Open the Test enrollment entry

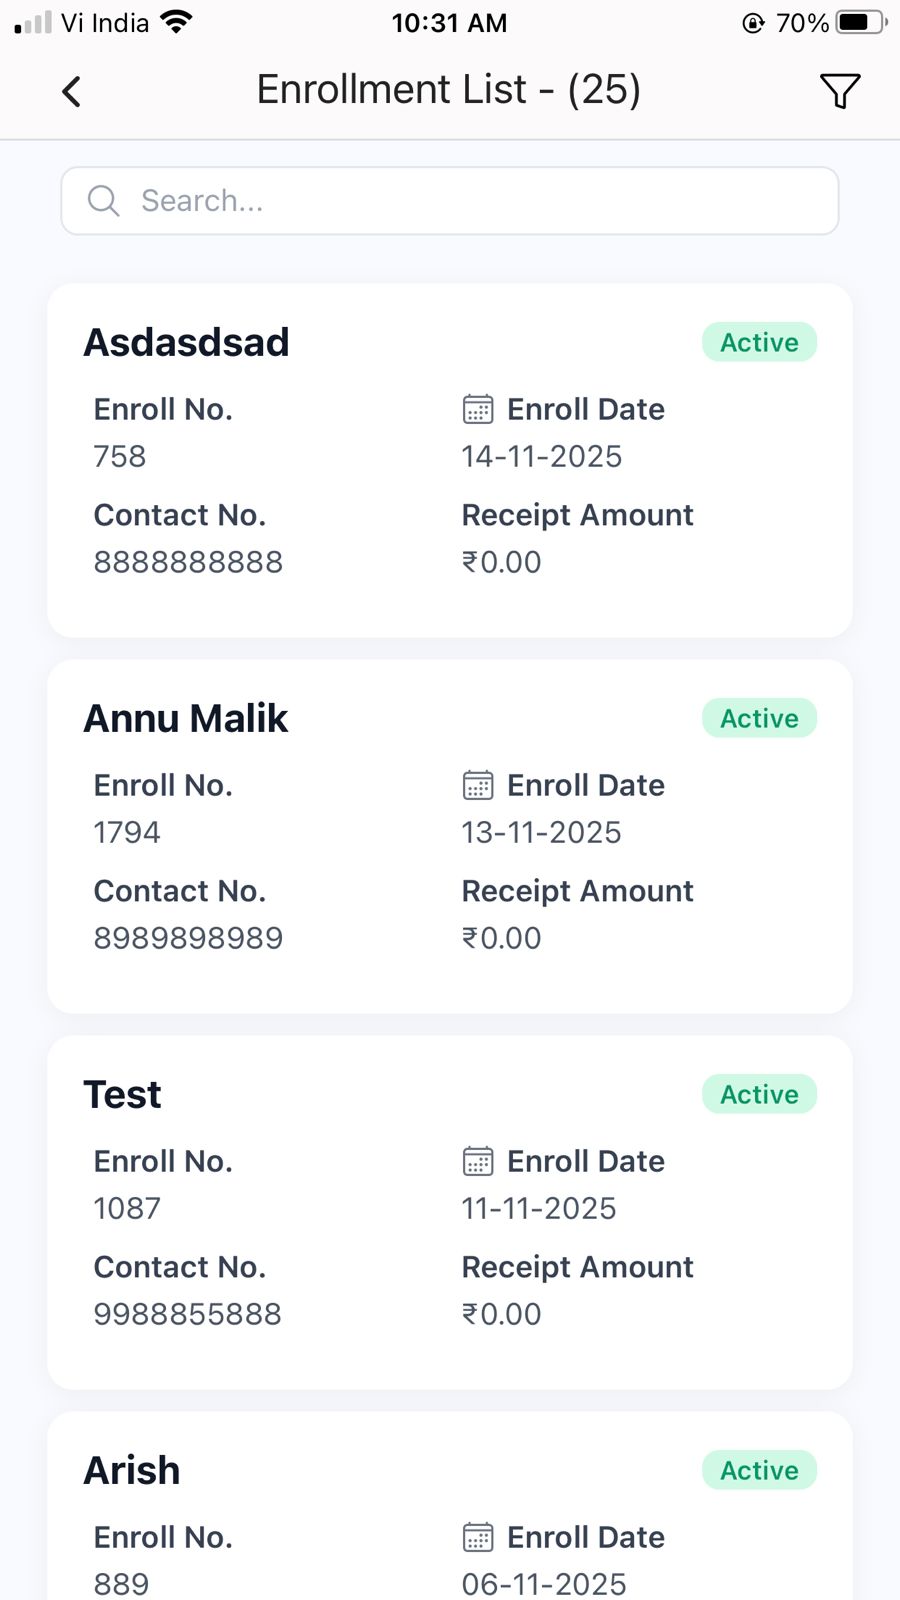122,1094
